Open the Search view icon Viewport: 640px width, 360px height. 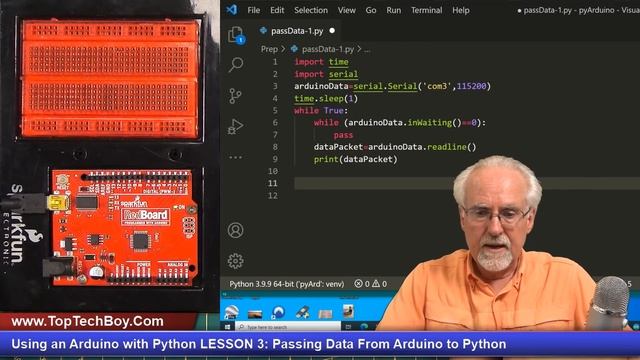pyautogui.click(x=236, y=64)
